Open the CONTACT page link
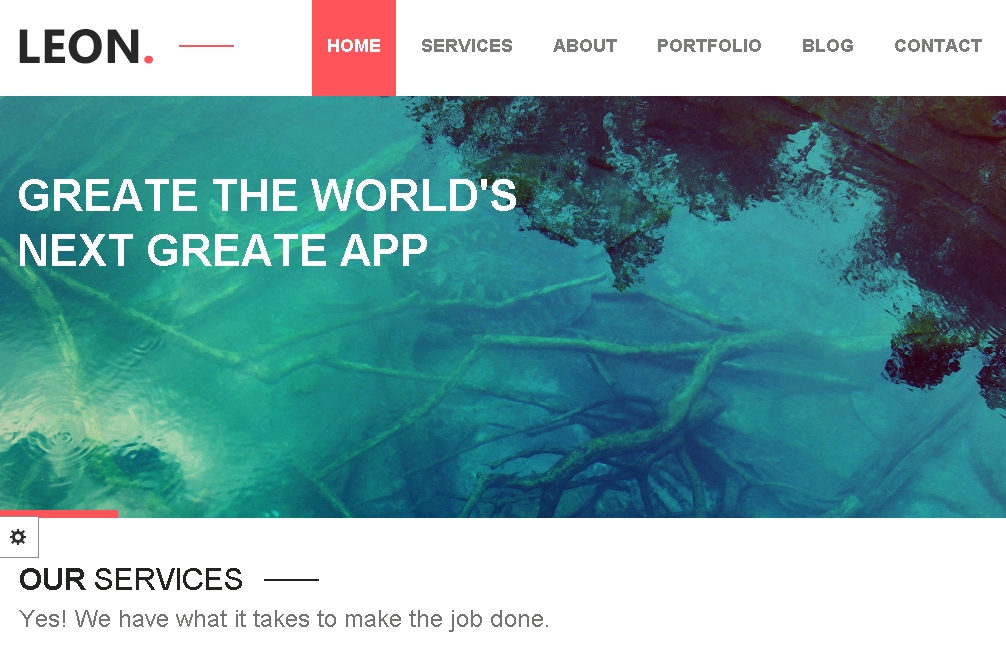Image resolution: width=1006 pixels, height=655 pixels. [x=938, y=46]
